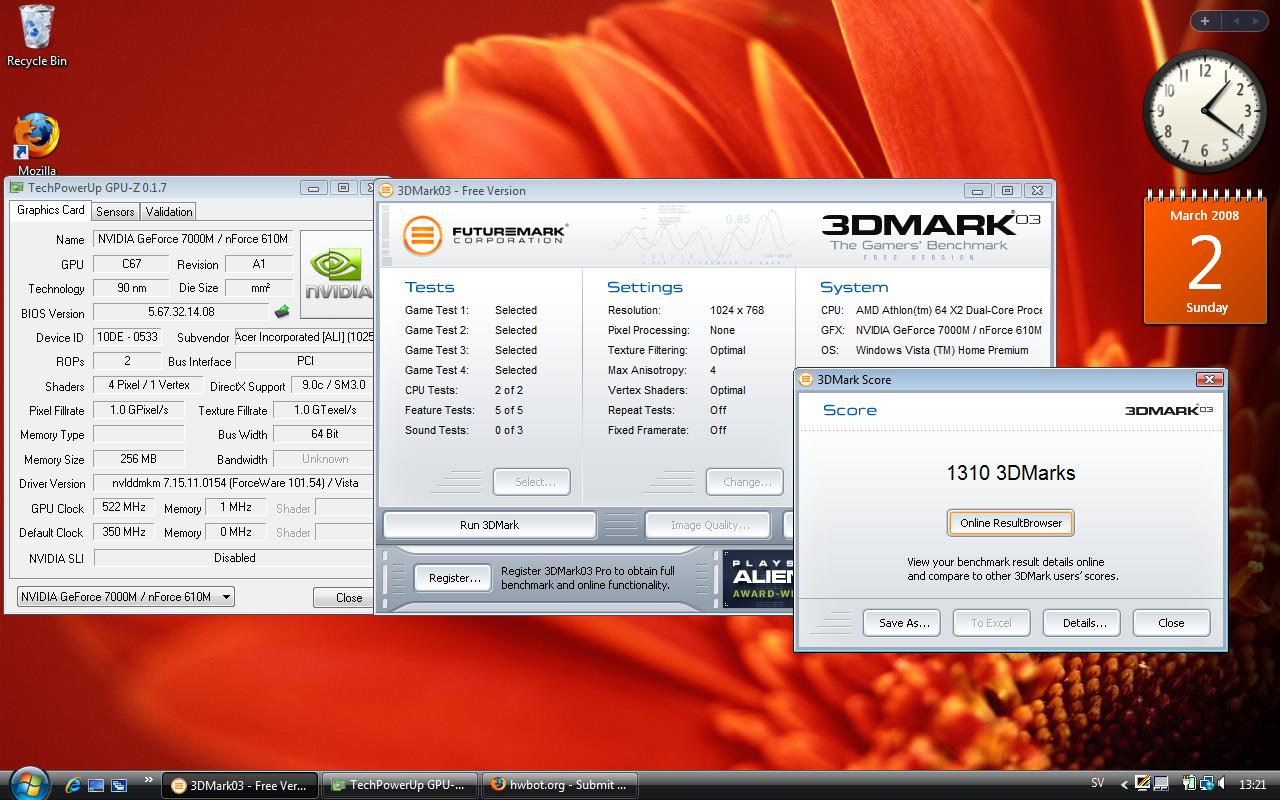
Task: Click the To Excel button
Action: tap(991, 623)
